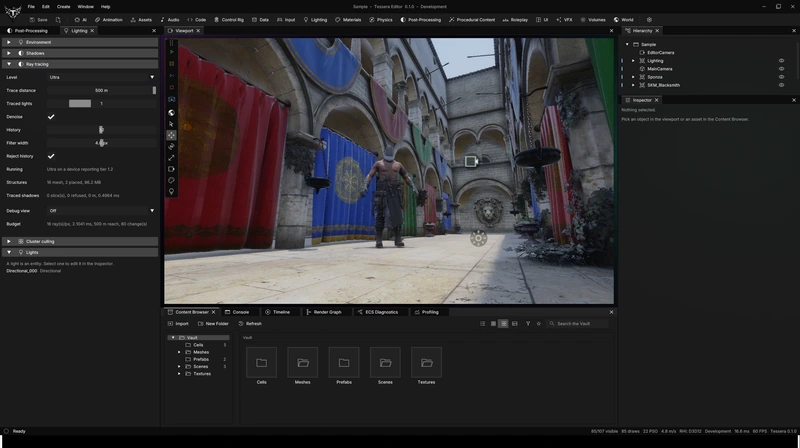Click the new document icon beside Save
This screenshot has width=800, height=448.
(x=58, y=20)
